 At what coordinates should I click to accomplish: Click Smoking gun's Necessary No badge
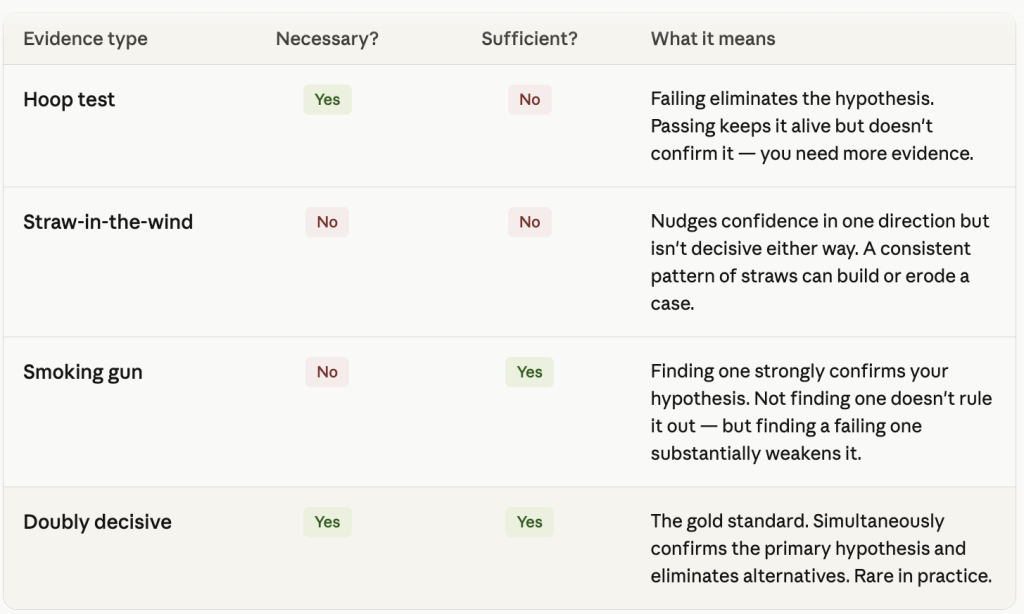pyautogui.click(x=327, y=372)
